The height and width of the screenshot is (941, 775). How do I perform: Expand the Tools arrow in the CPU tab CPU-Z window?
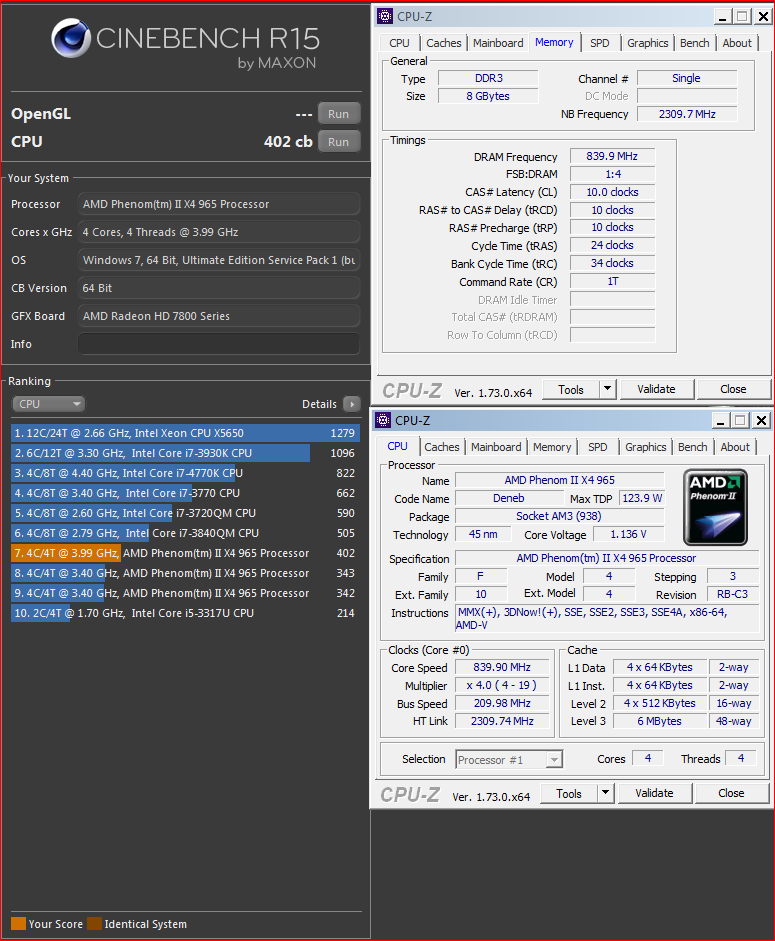point(606,793)
